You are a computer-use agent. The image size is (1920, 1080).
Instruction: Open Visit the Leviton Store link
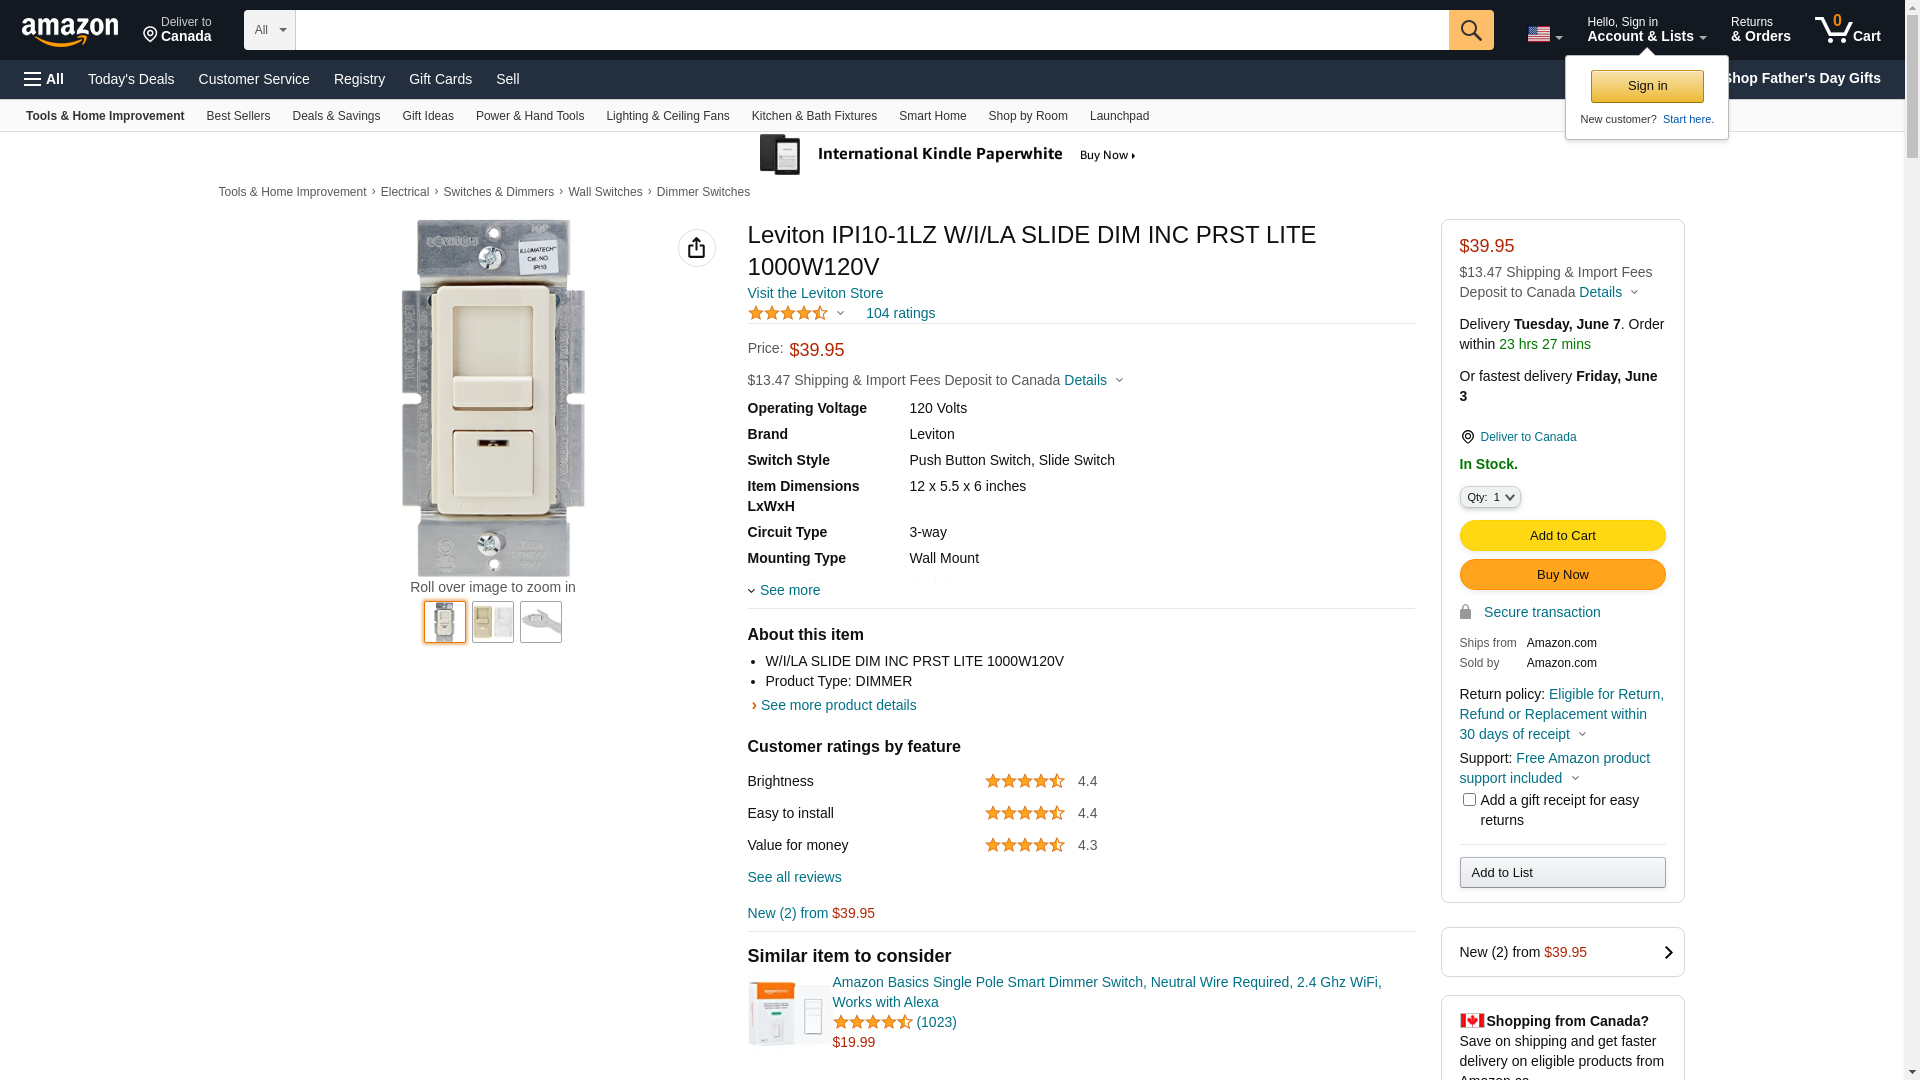pyautogui.click(x=815, y=293)
